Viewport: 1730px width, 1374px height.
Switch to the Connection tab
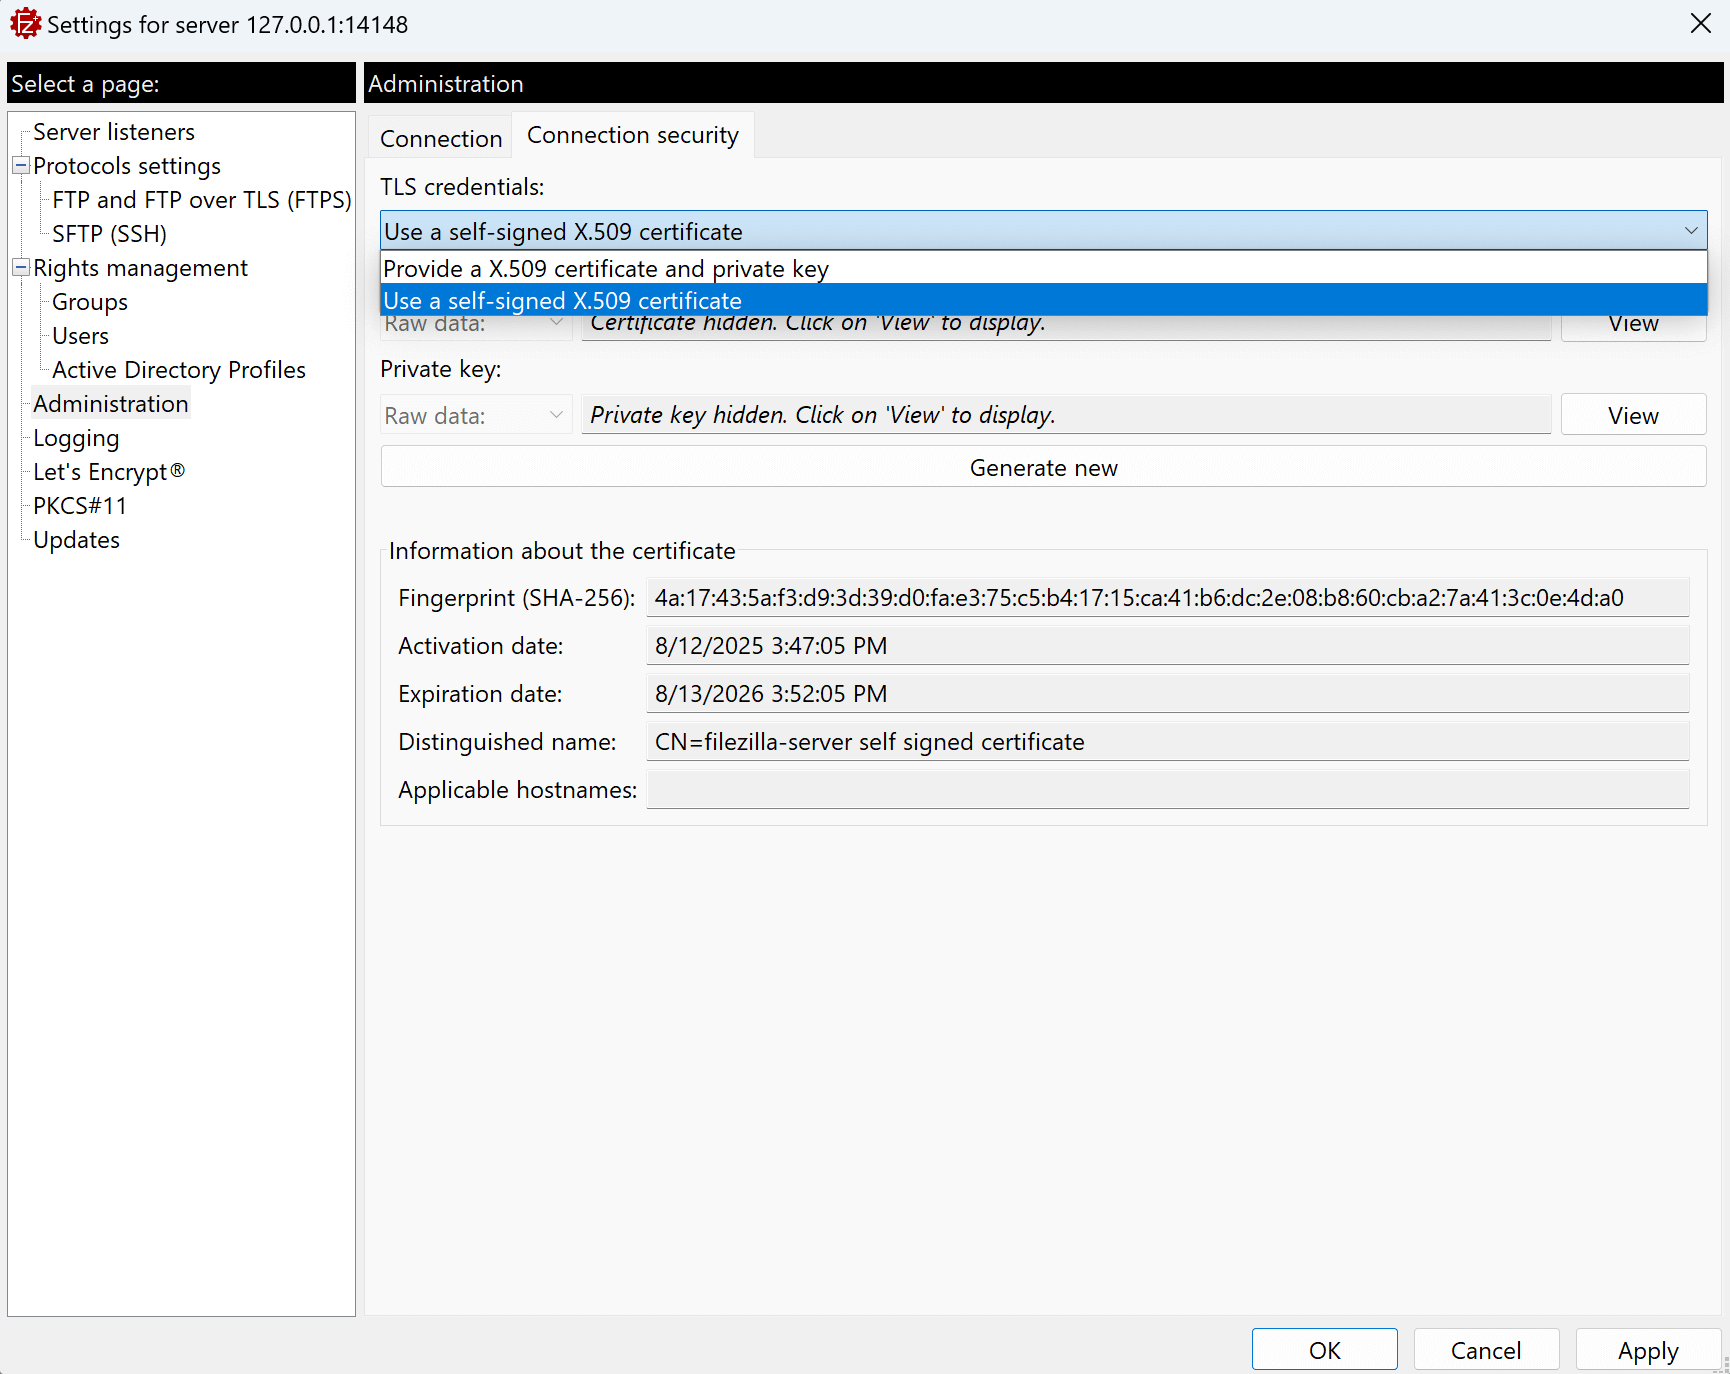pos(441,138)
